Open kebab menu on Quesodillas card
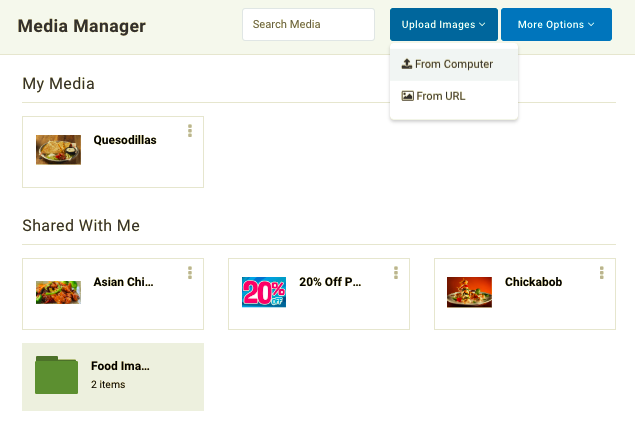This screenshot has height=428, width=635. click(190, 131)
